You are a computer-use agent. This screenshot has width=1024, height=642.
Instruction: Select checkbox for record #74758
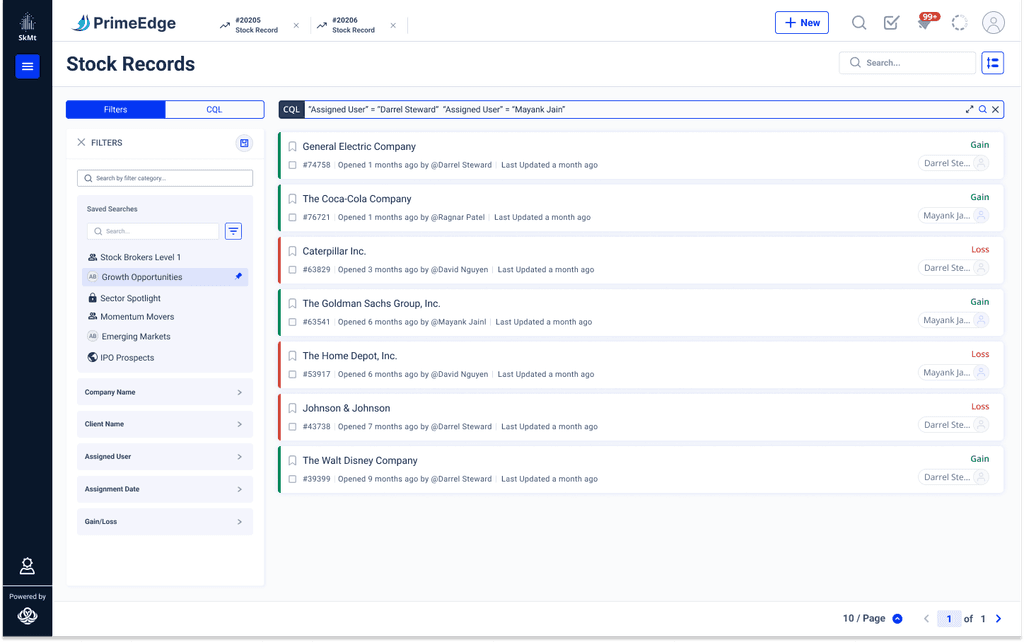click(x=293, y=165)
